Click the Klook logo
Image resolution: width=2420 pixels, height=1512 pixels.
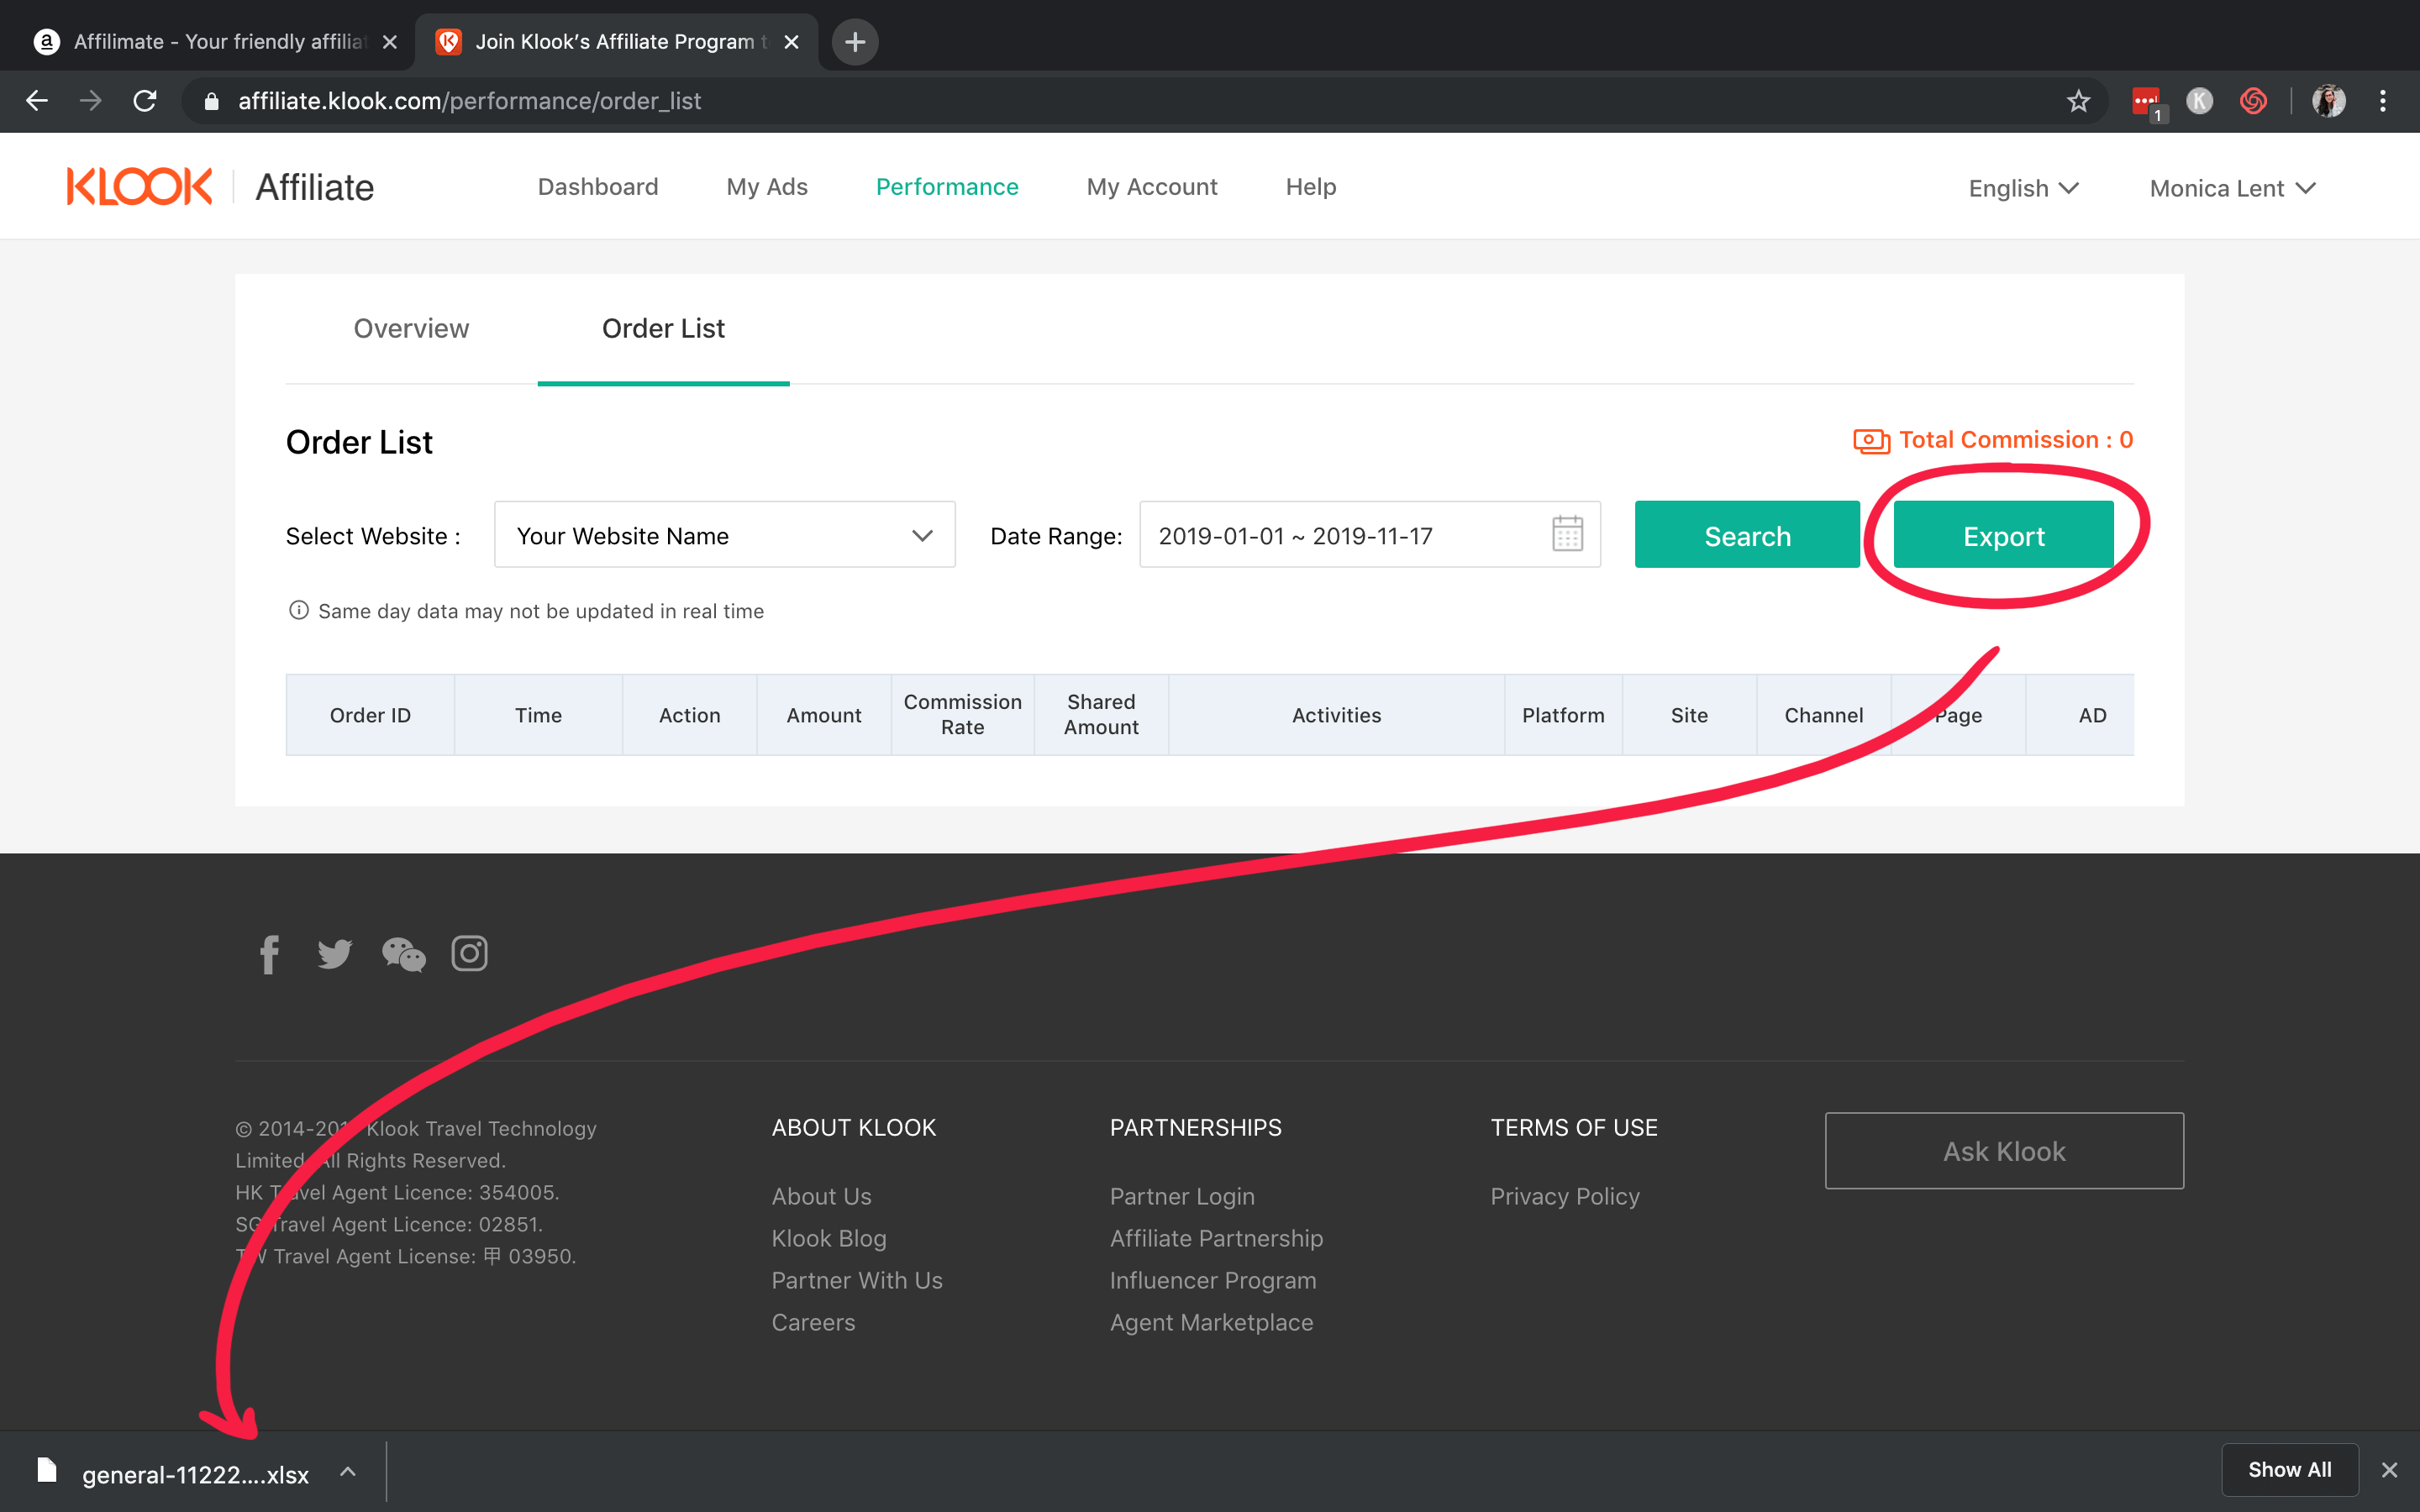click(139, 187)
